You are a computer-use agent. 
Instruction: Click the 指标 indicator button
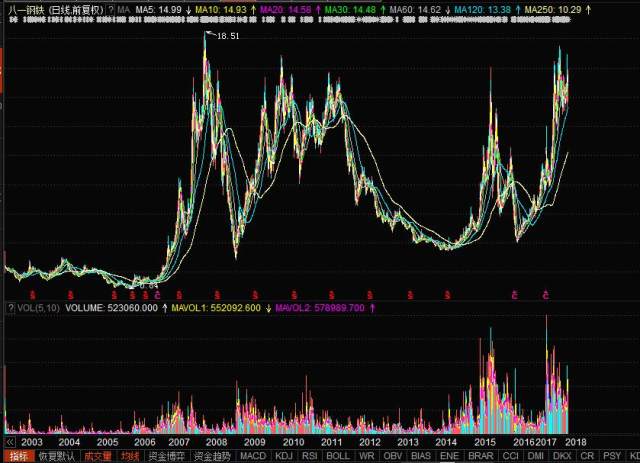(x=17, y=456)
